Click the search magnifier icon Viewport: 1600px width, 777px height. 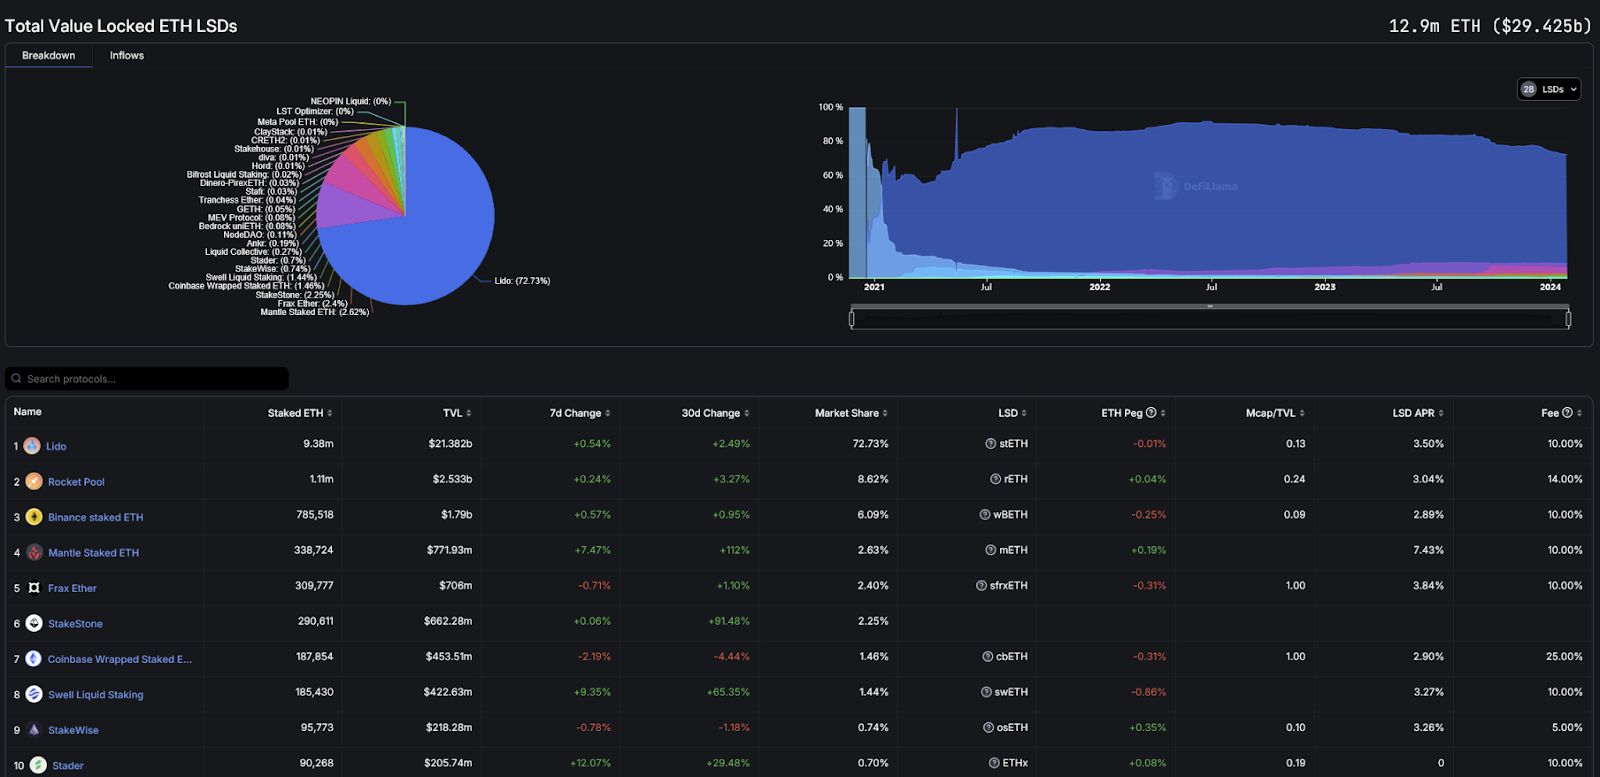coord(16,379)
